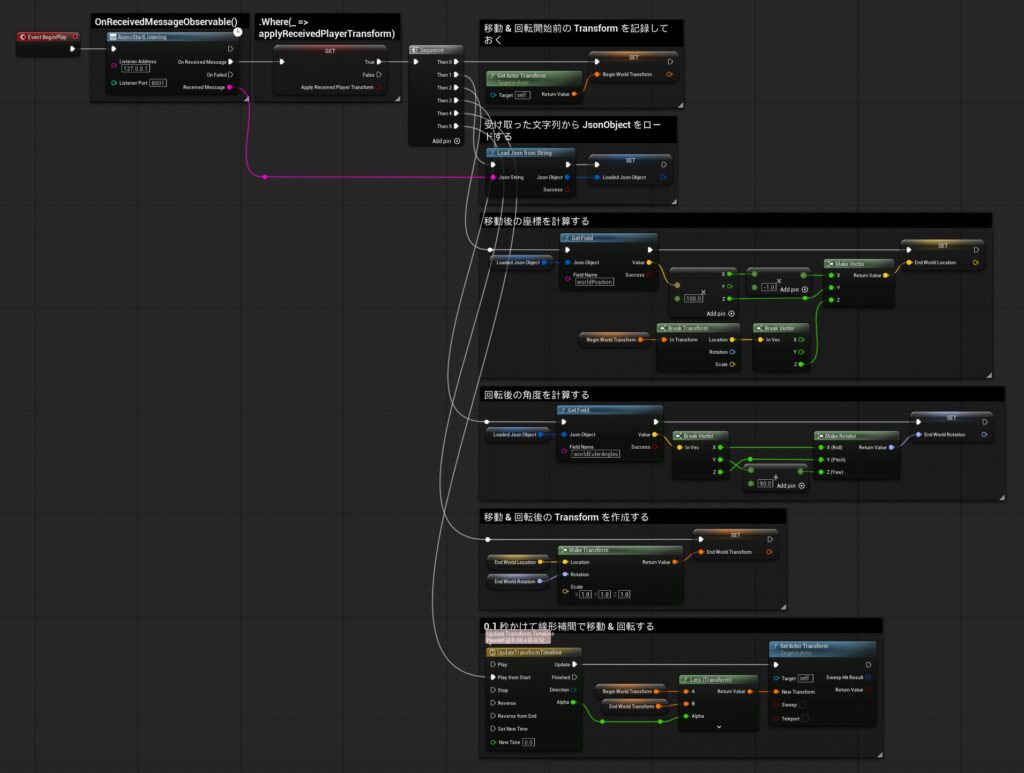
Task: Click the Event BeginPlay node icon
Action: pos(24,36)
